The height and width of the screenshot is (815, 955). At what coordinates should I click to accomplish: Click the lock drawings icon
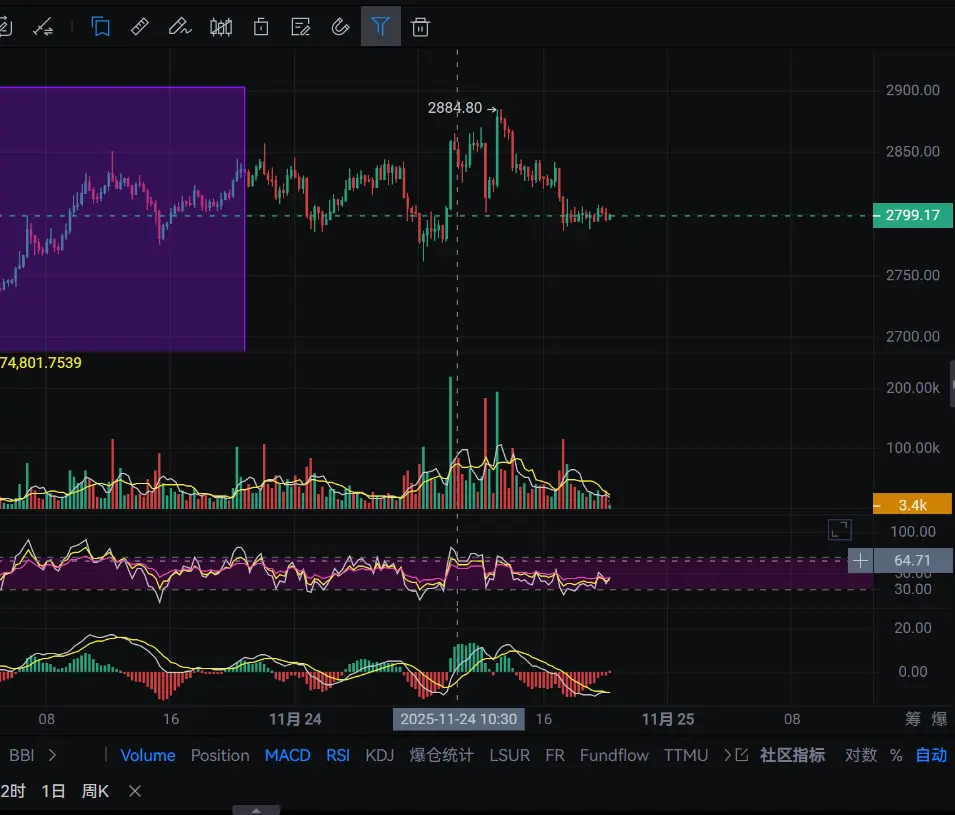point(261,27)
